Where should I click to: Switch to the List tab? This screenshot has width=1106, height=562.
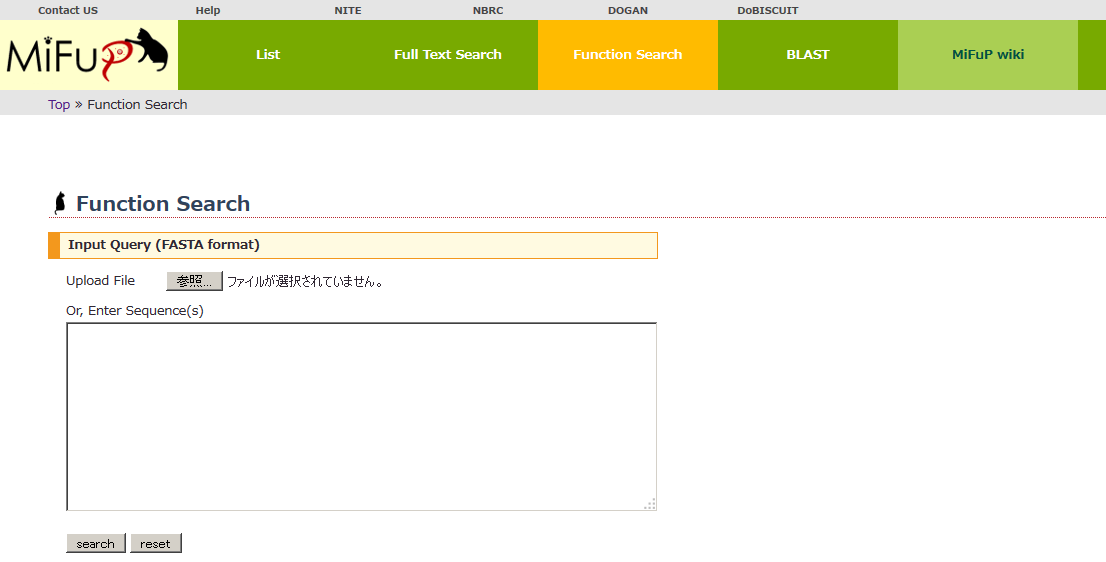(268, 55)
